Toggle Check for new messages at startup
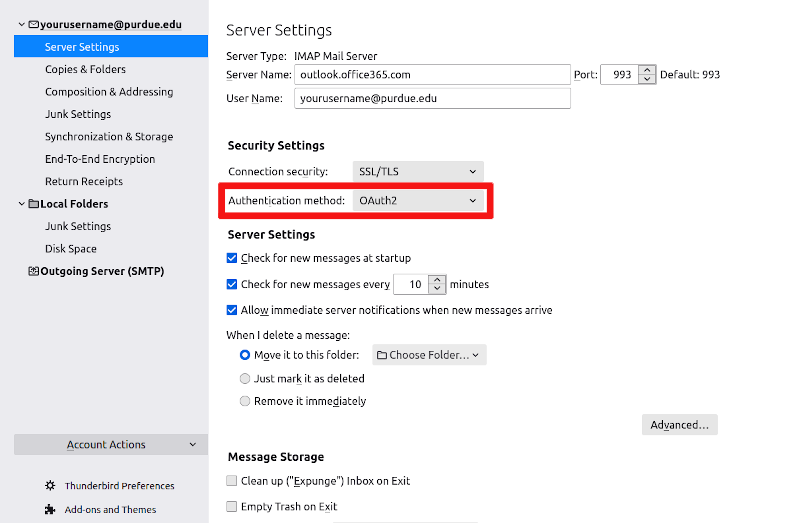 point(233,258)
